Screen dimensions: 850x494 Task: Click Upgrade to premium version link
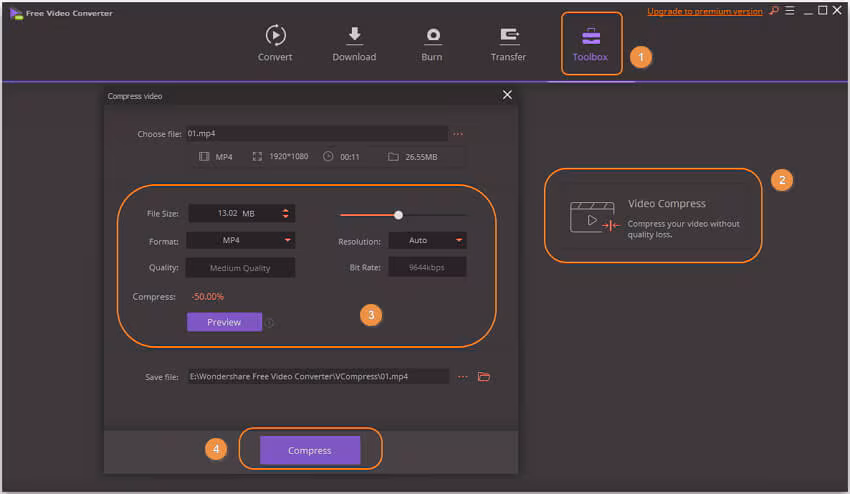(705, 11)
